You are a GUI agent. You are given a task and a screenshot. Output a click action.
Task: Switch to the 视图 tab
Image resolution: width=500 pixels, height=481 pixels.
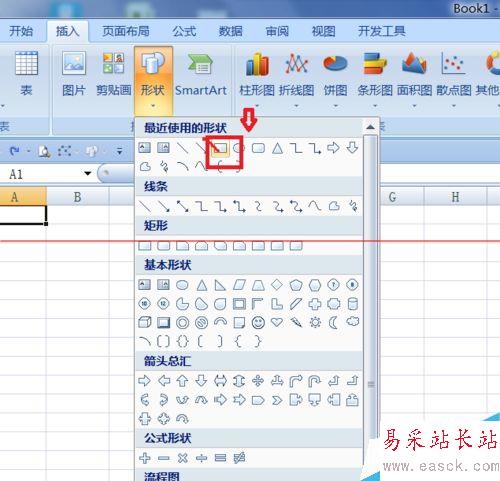click(x=323, y=31)
